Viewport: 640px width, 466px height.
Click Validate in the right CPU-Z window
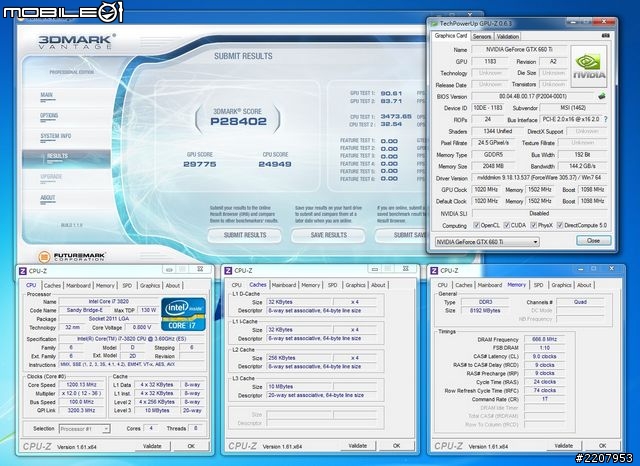coord(564,446)
